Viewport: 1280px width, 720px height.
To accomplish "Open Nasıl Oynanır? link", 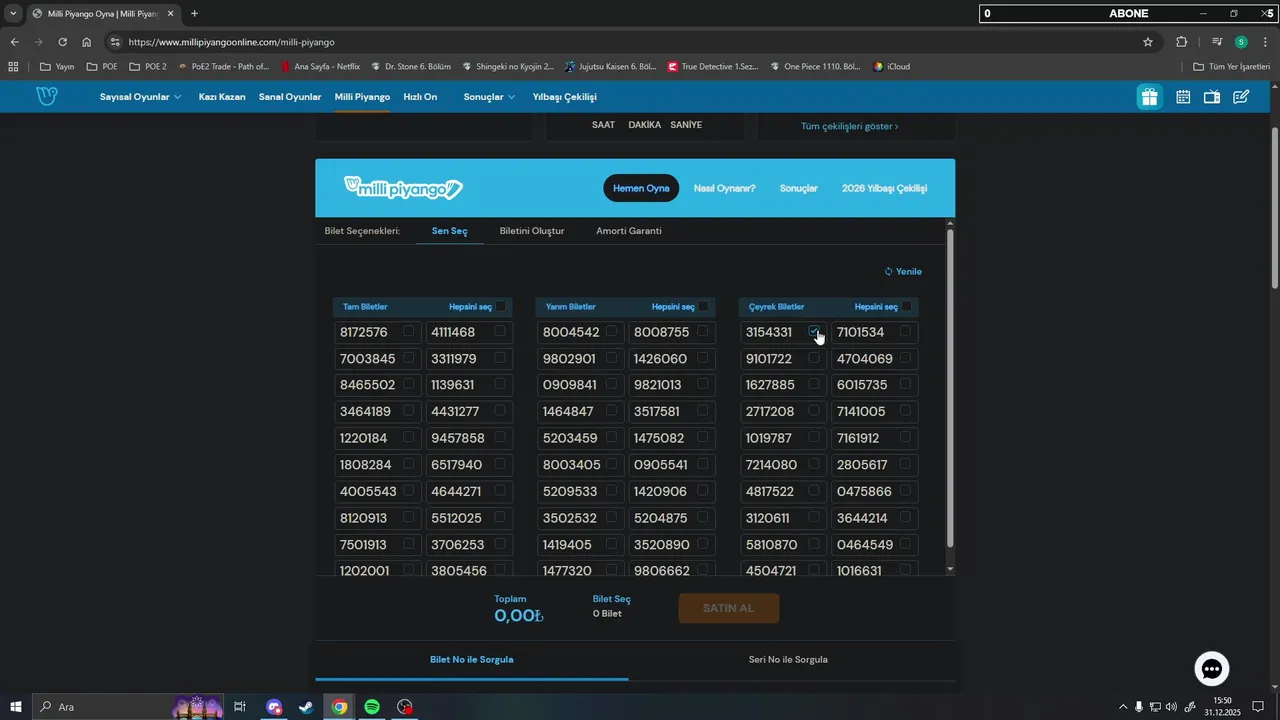I will 725,188.
